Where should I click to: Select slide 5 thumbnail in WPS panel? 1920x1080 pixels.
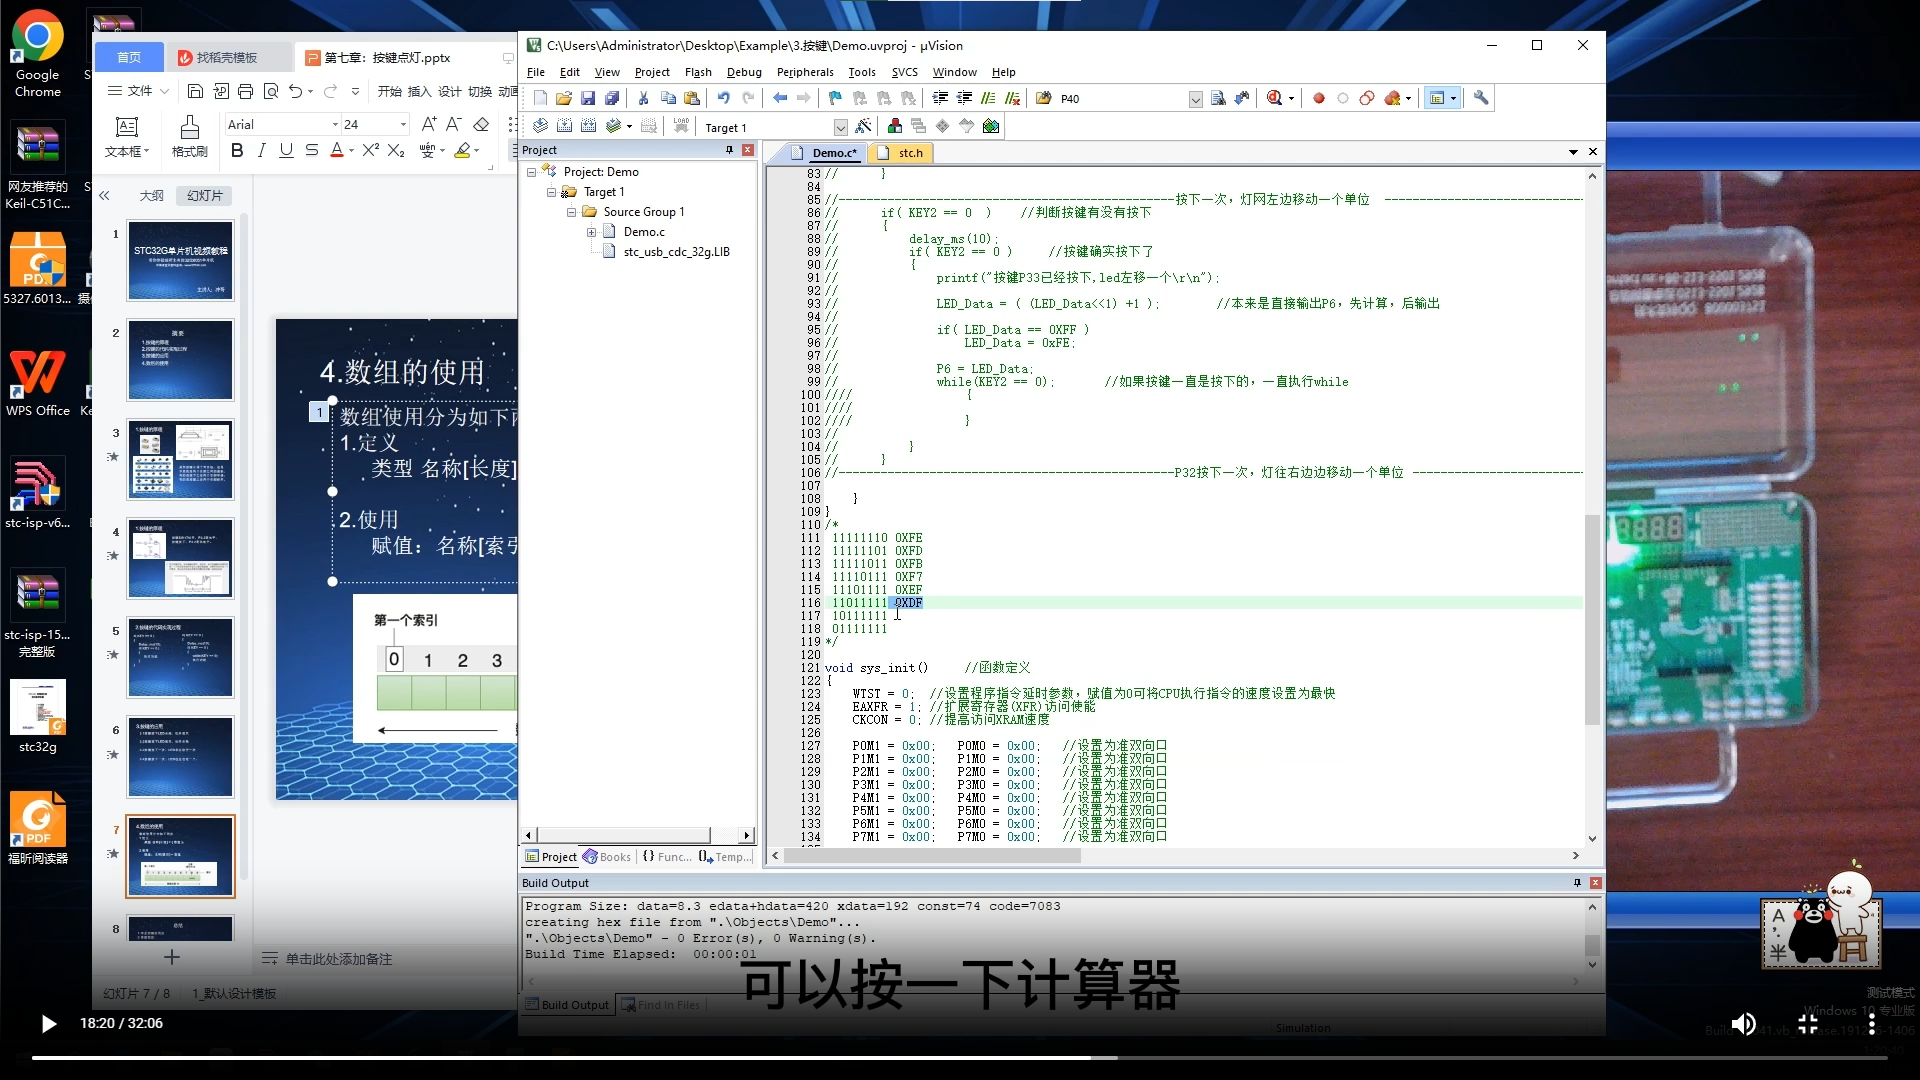tap(180, 657)
